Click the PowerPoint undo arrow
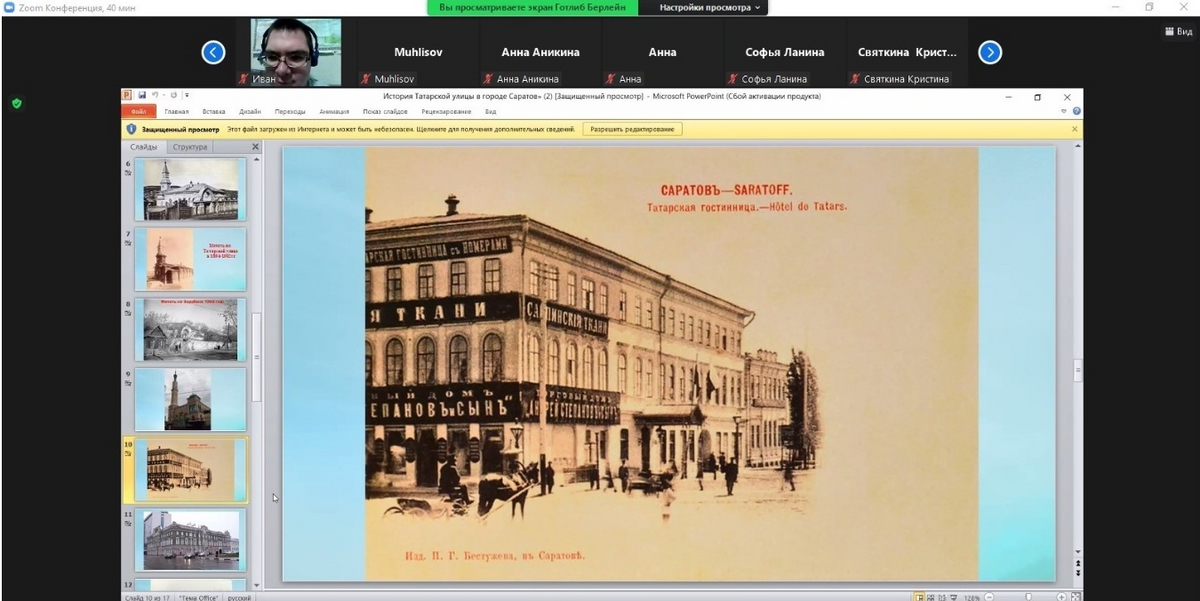This screenshot has width=1200, height=601. click(156, 96)
